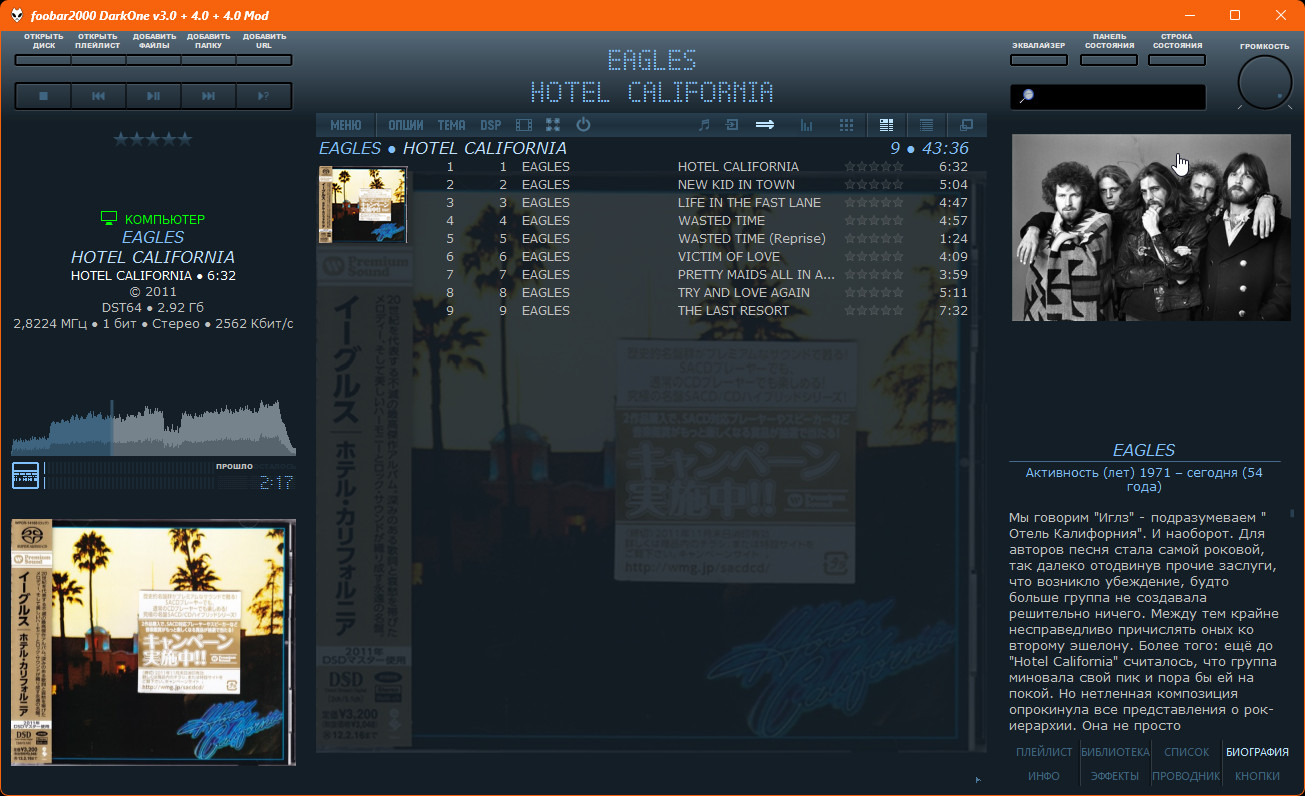This screenshot has width=1305, height=796.
Task: Click the Добавить URL button
Action: coord(264,60)
